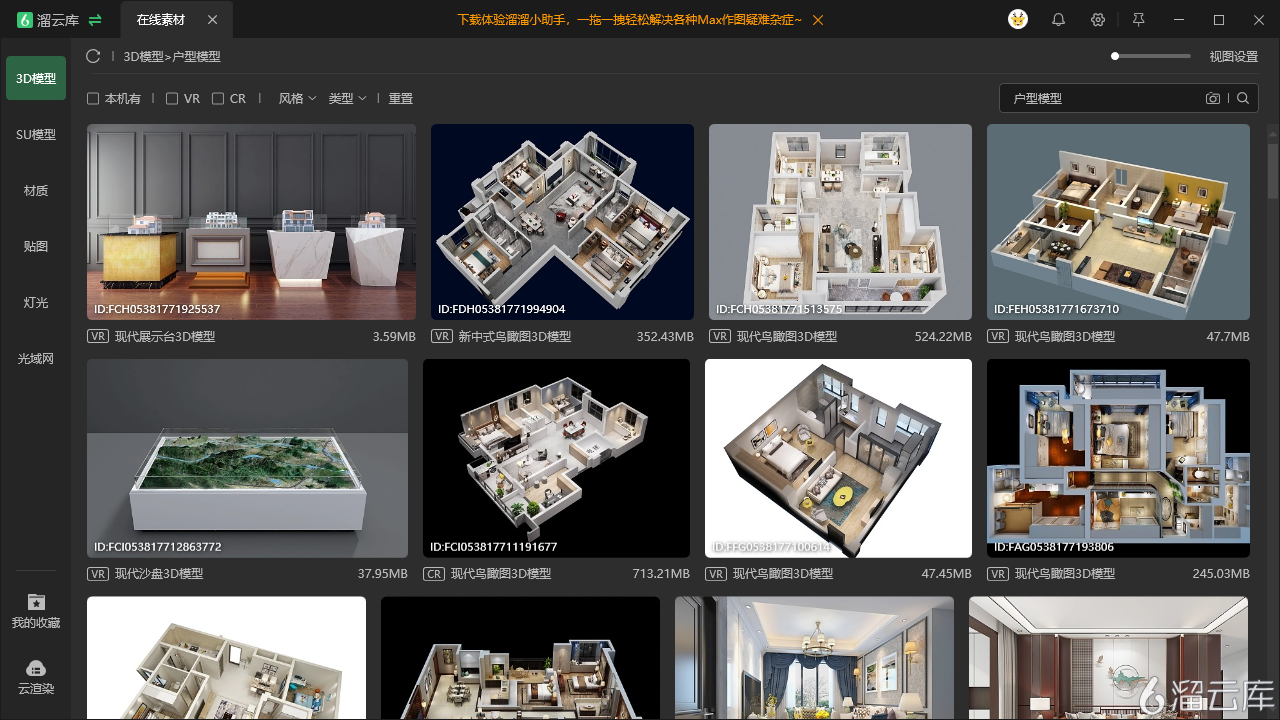
Task: Click the vertical scrollbar thumb at right
Action: pos(1273,170)
